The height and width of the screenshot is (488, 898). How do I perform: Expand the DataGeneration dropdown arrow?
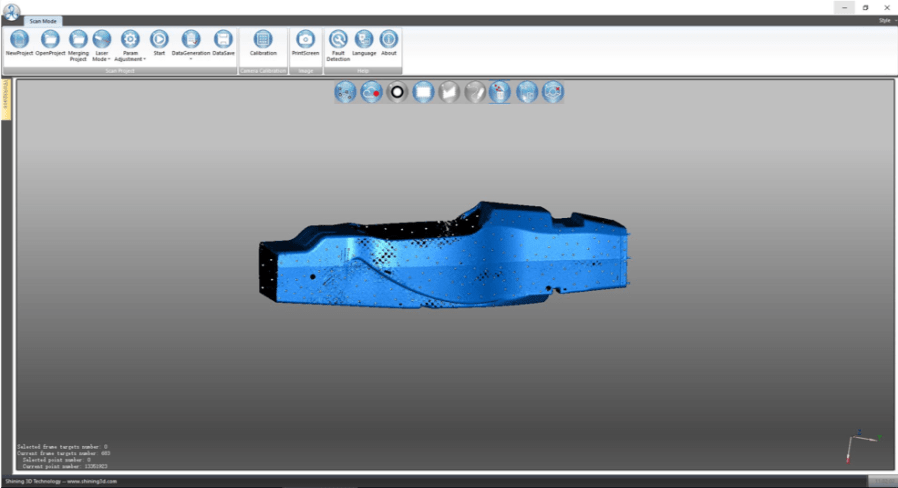[x=191, y=59]
